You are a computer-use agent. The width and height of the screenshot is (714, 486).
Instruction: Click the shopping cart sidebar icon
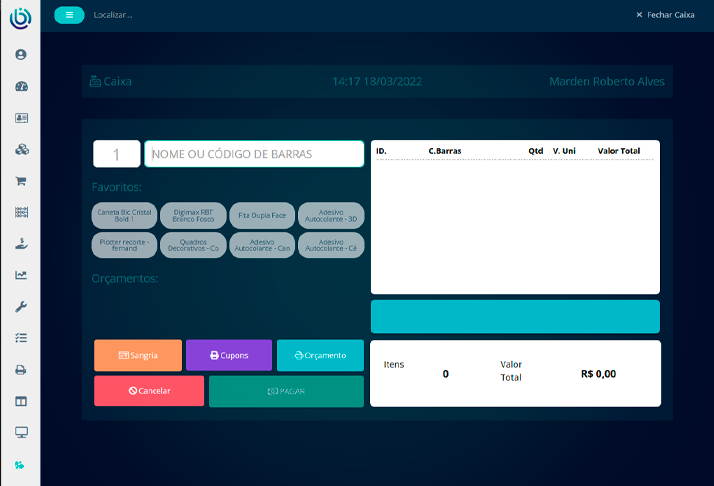[20, 182]
